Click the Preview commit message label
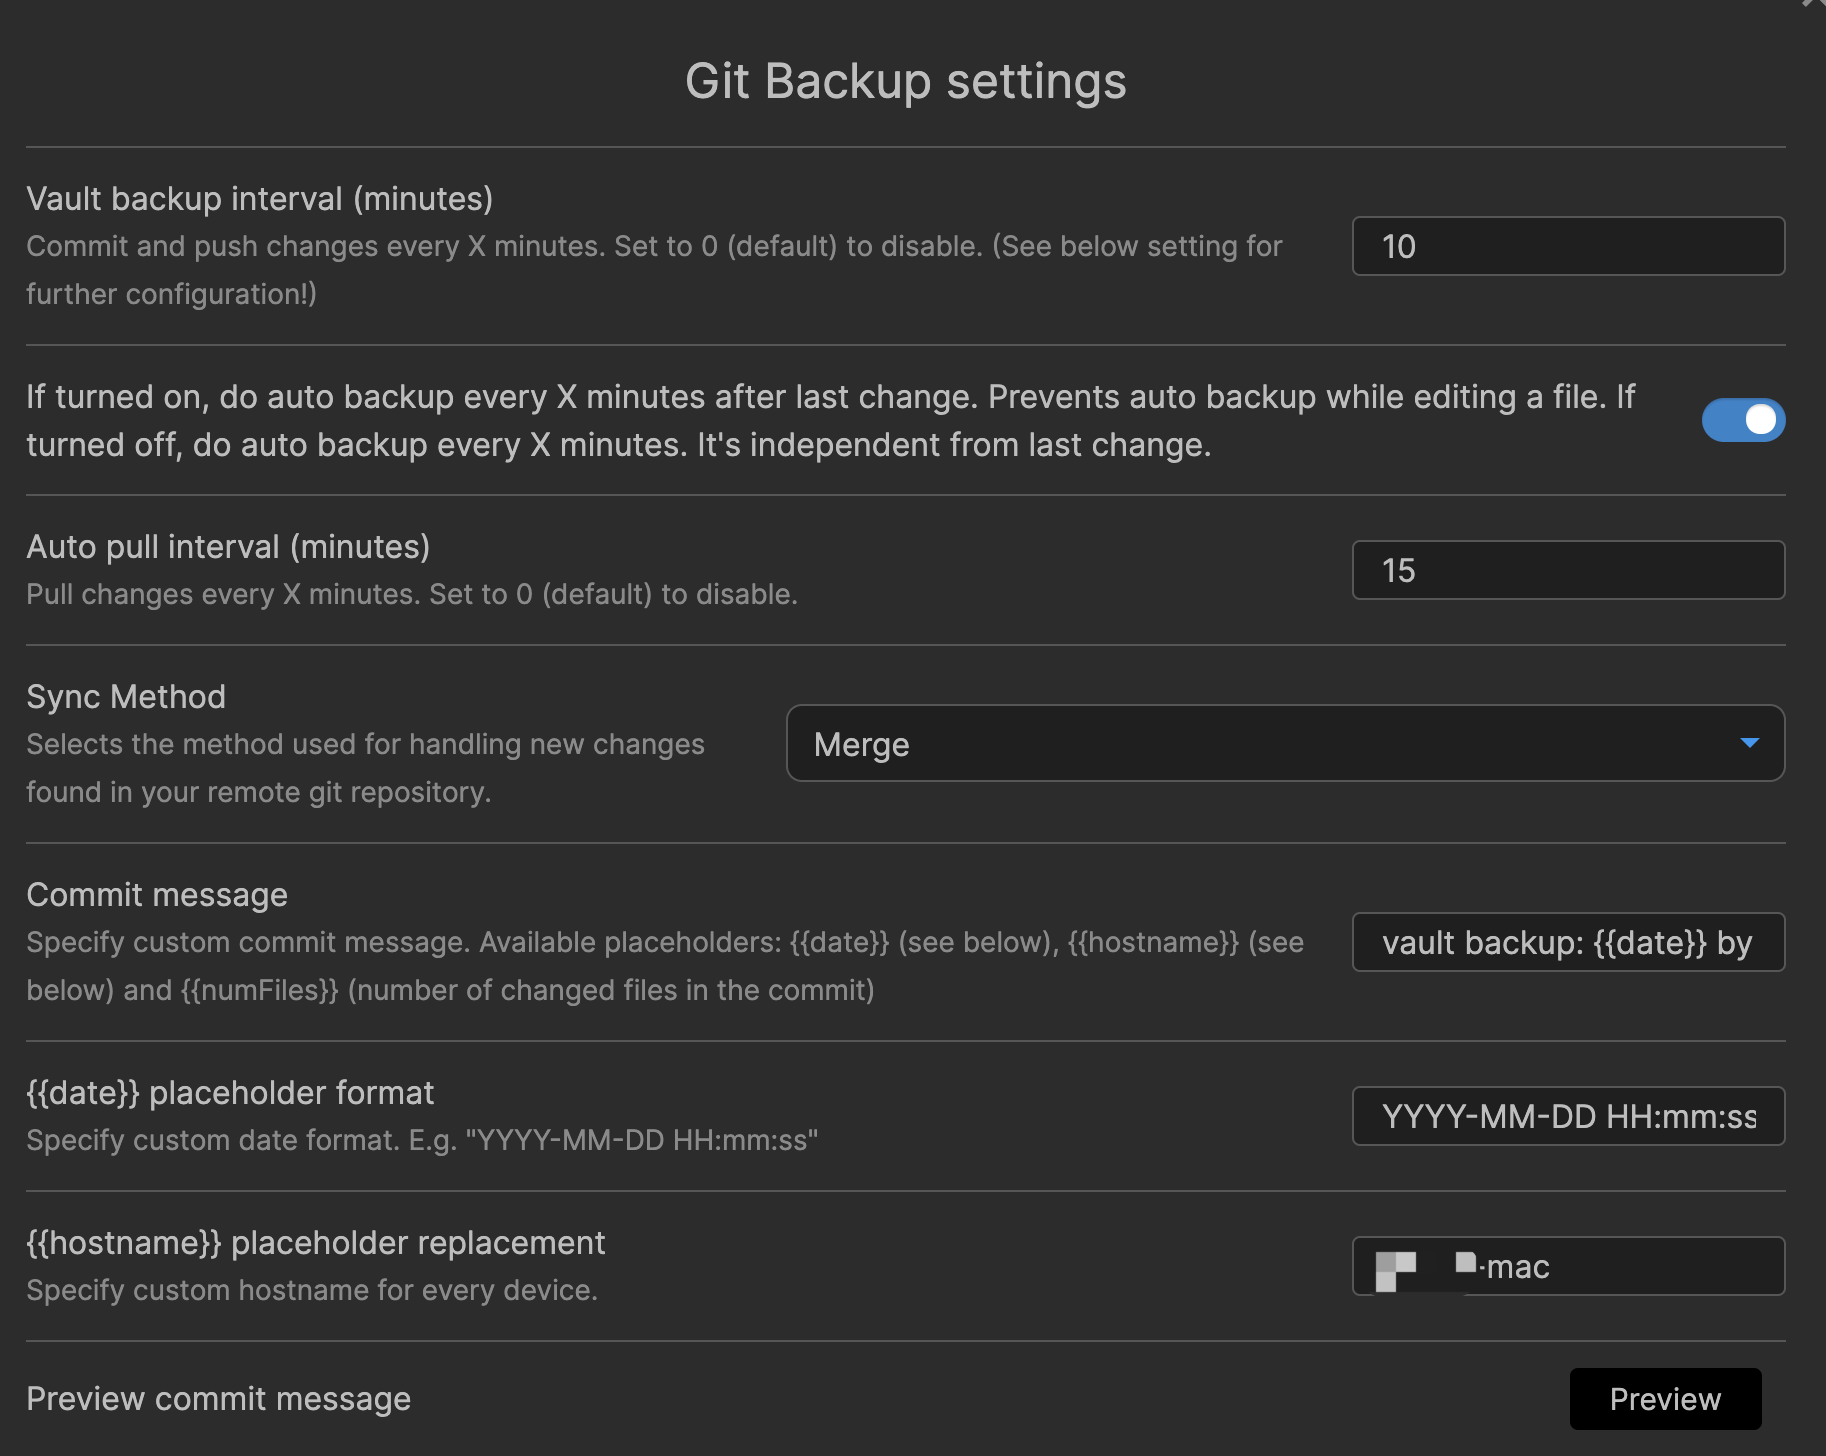1826x1456 pixels. (x=219, y=1398)
